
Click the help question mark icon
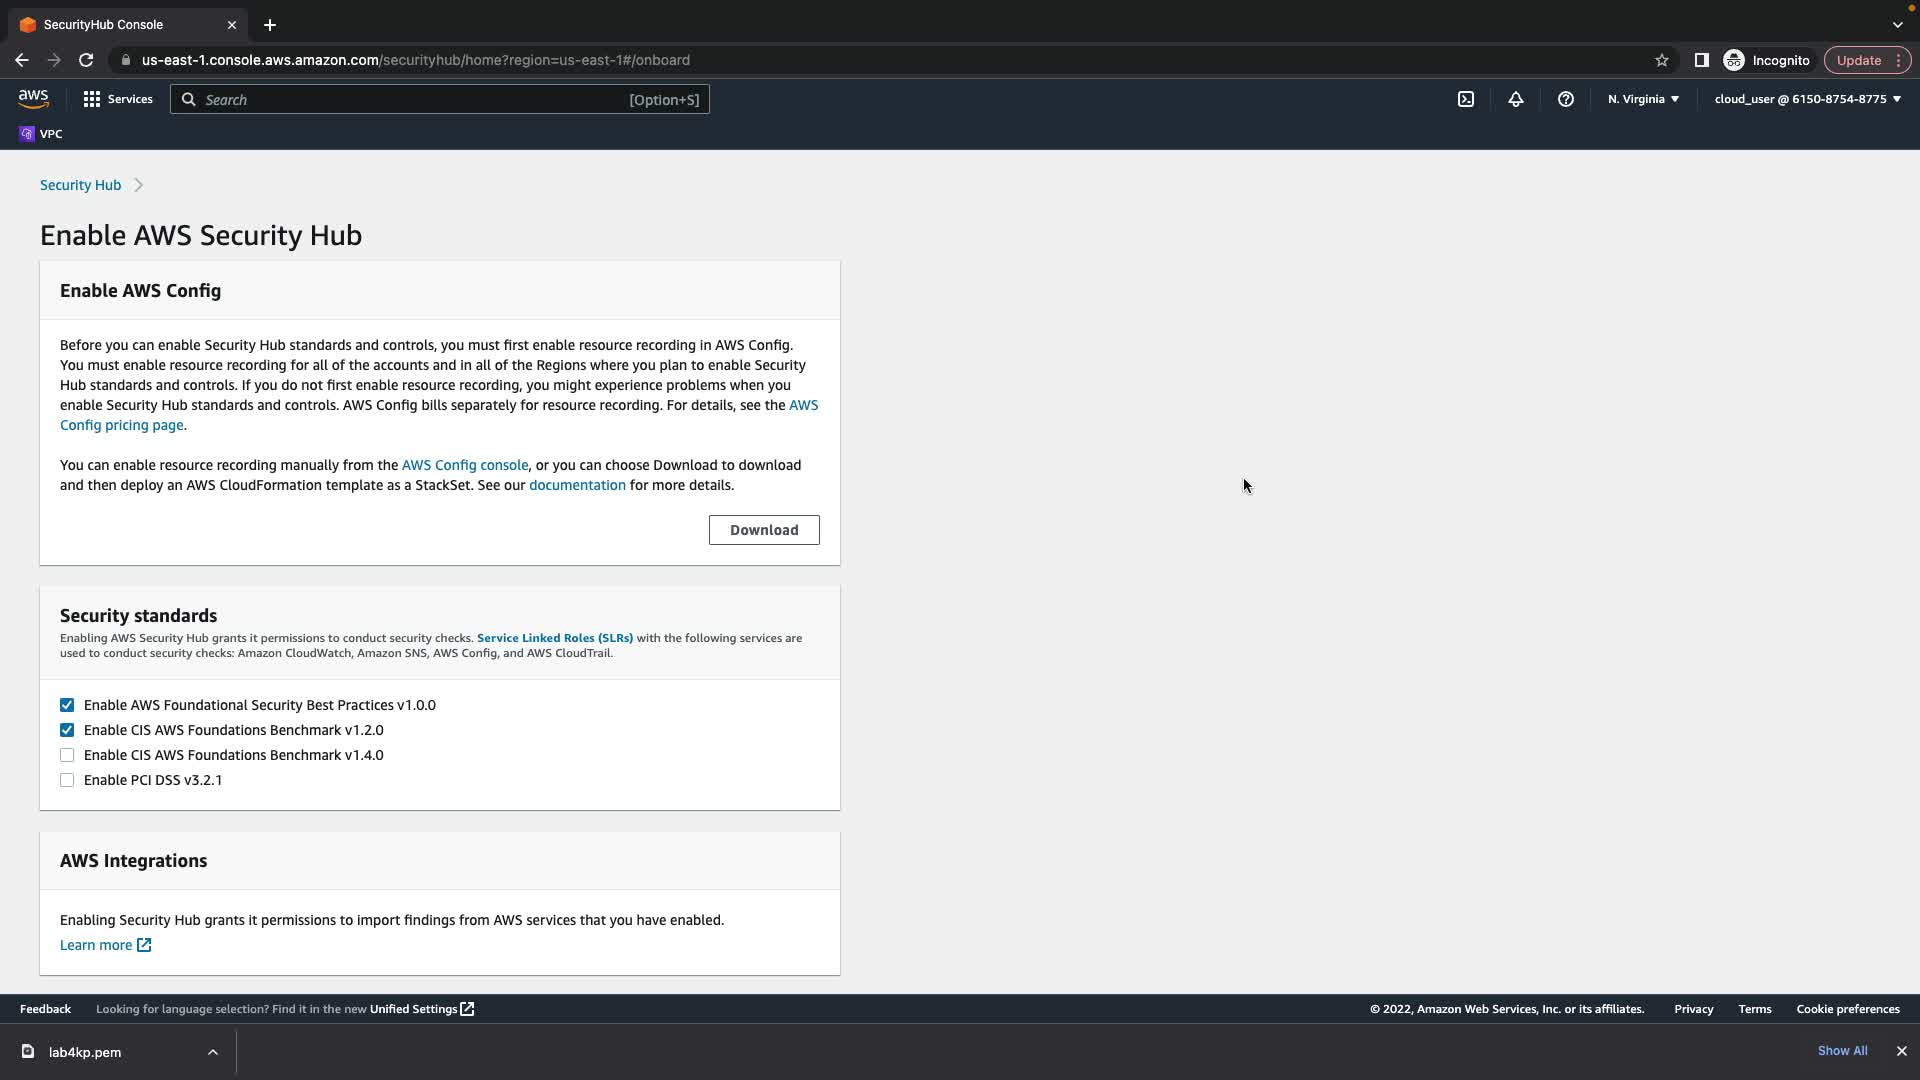pyautogui.click(x=1566, y=99)
